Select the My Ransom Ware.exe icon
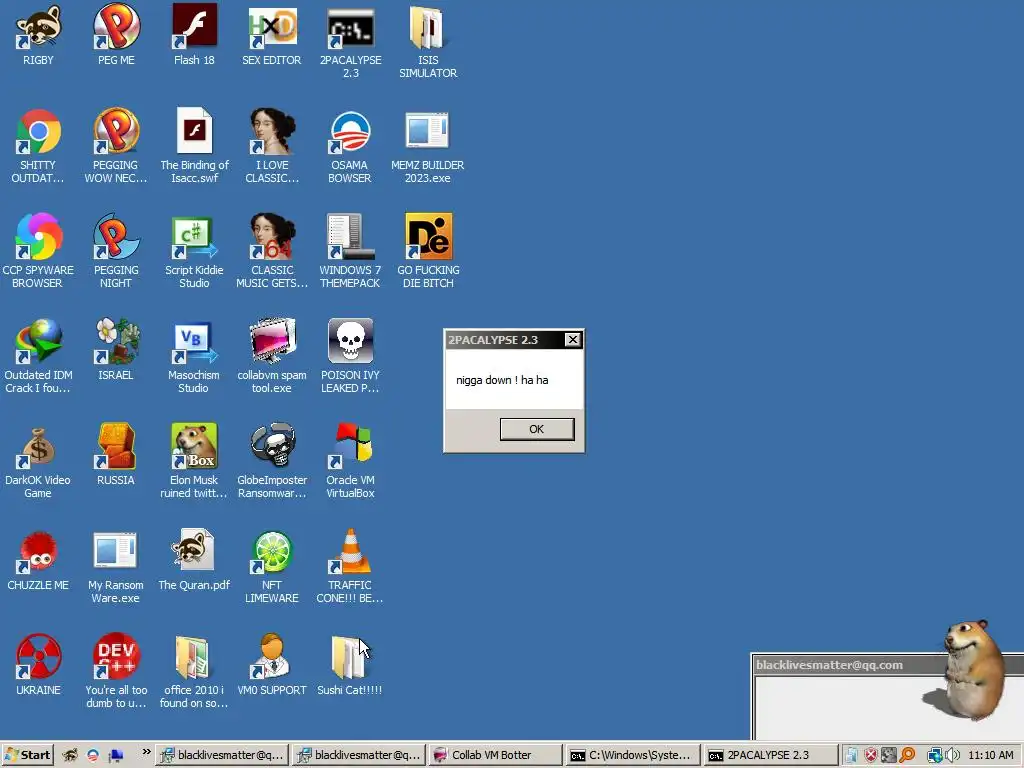This screenshot has height=768, width=1024. [x=116, y=566]
